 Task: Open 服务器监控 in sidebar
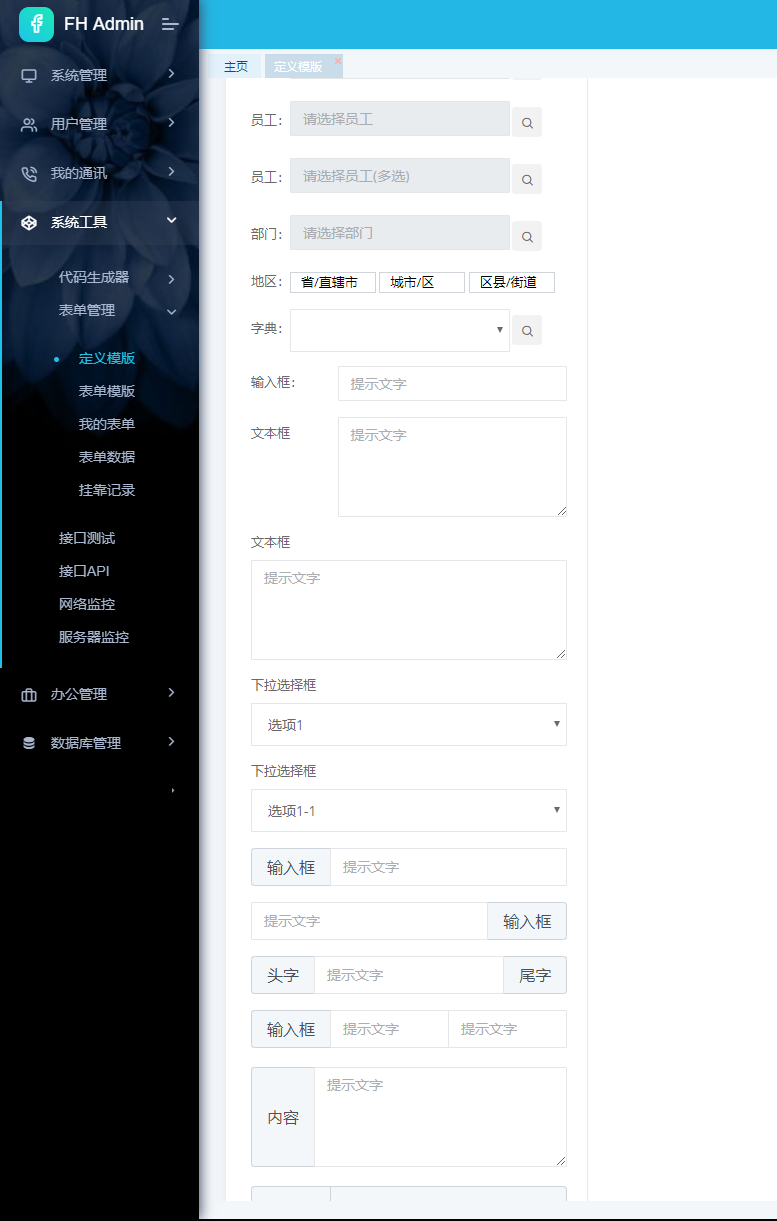click(94, 638)
